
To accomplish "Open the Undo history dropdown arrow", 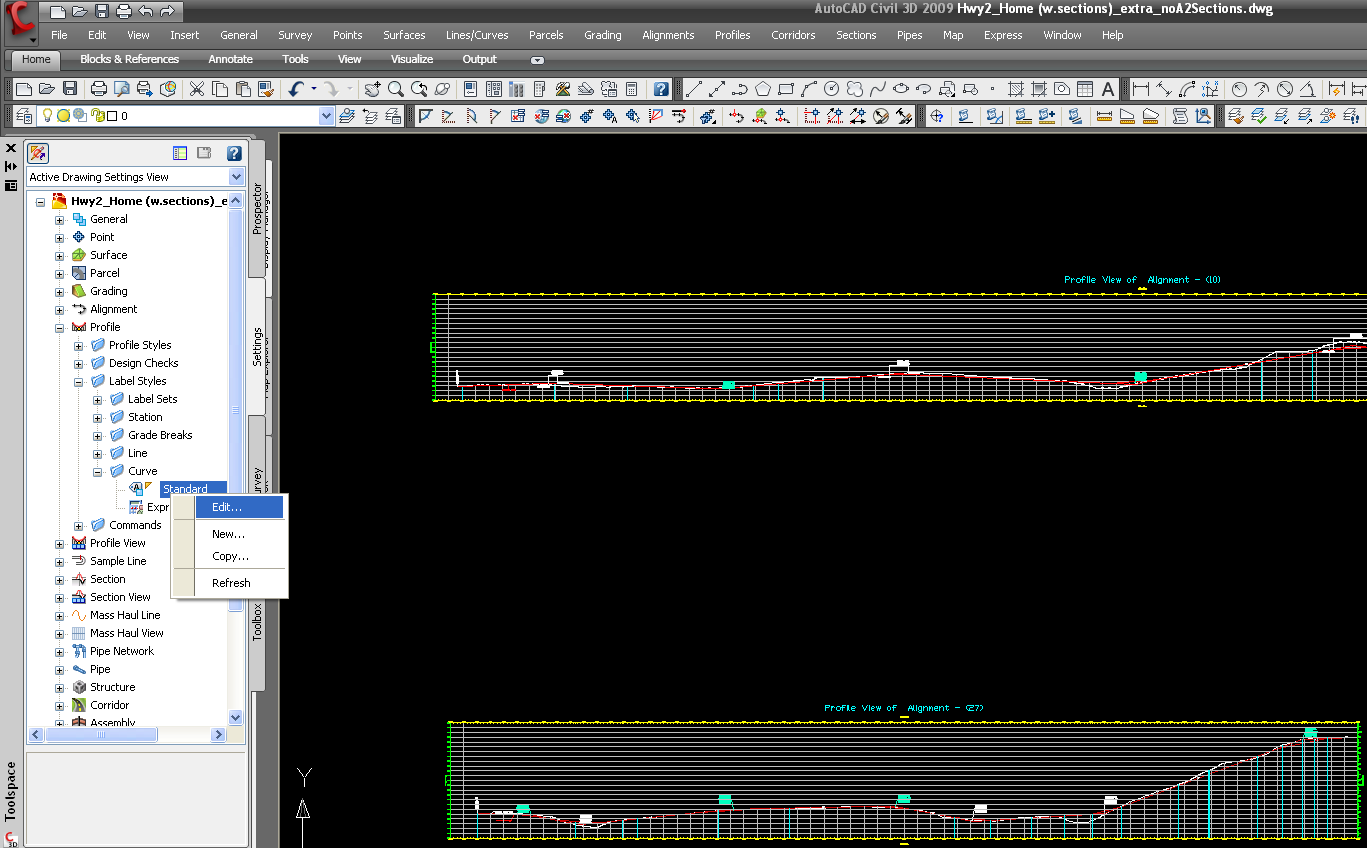I will click(313, 89).
